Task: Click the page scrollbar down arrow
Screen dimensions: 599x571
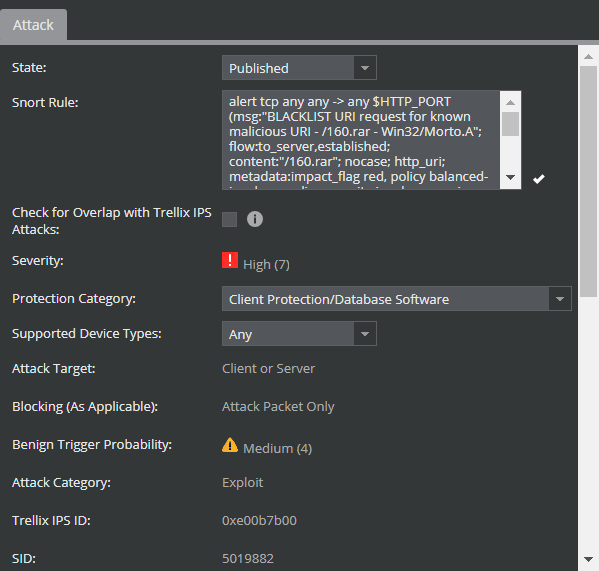Action: [588, 560]
